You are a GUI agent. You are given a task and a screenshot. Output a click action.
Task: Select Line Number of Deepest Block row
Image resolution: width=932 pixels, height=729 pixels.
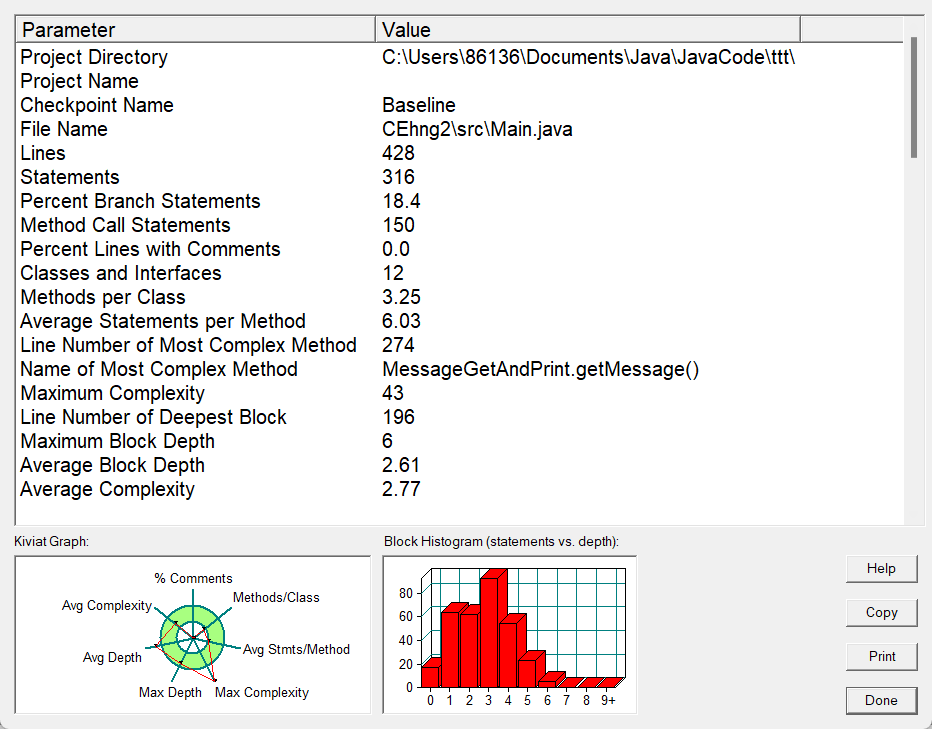pos(153,417)
